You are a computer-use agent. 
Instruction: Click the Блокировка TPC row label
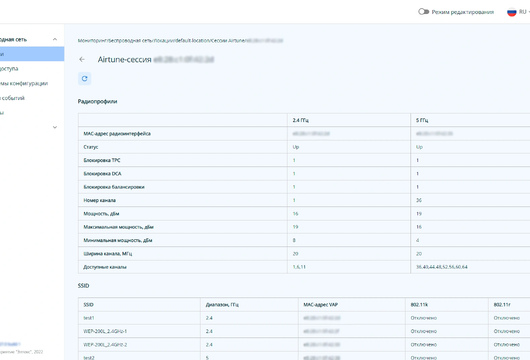[102, 160]
